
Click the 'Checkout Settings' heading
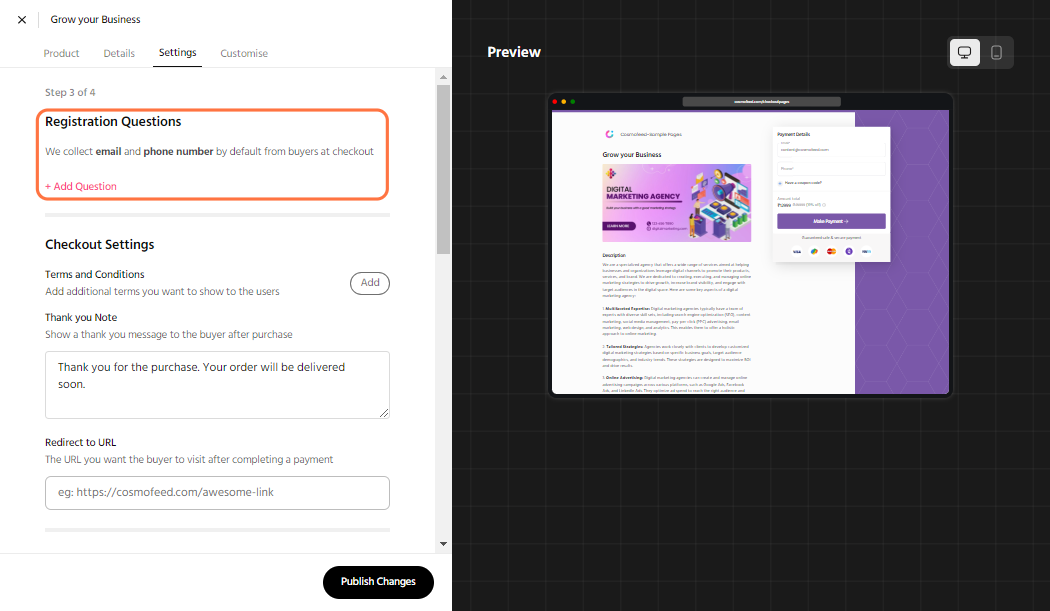coord(100,245)
